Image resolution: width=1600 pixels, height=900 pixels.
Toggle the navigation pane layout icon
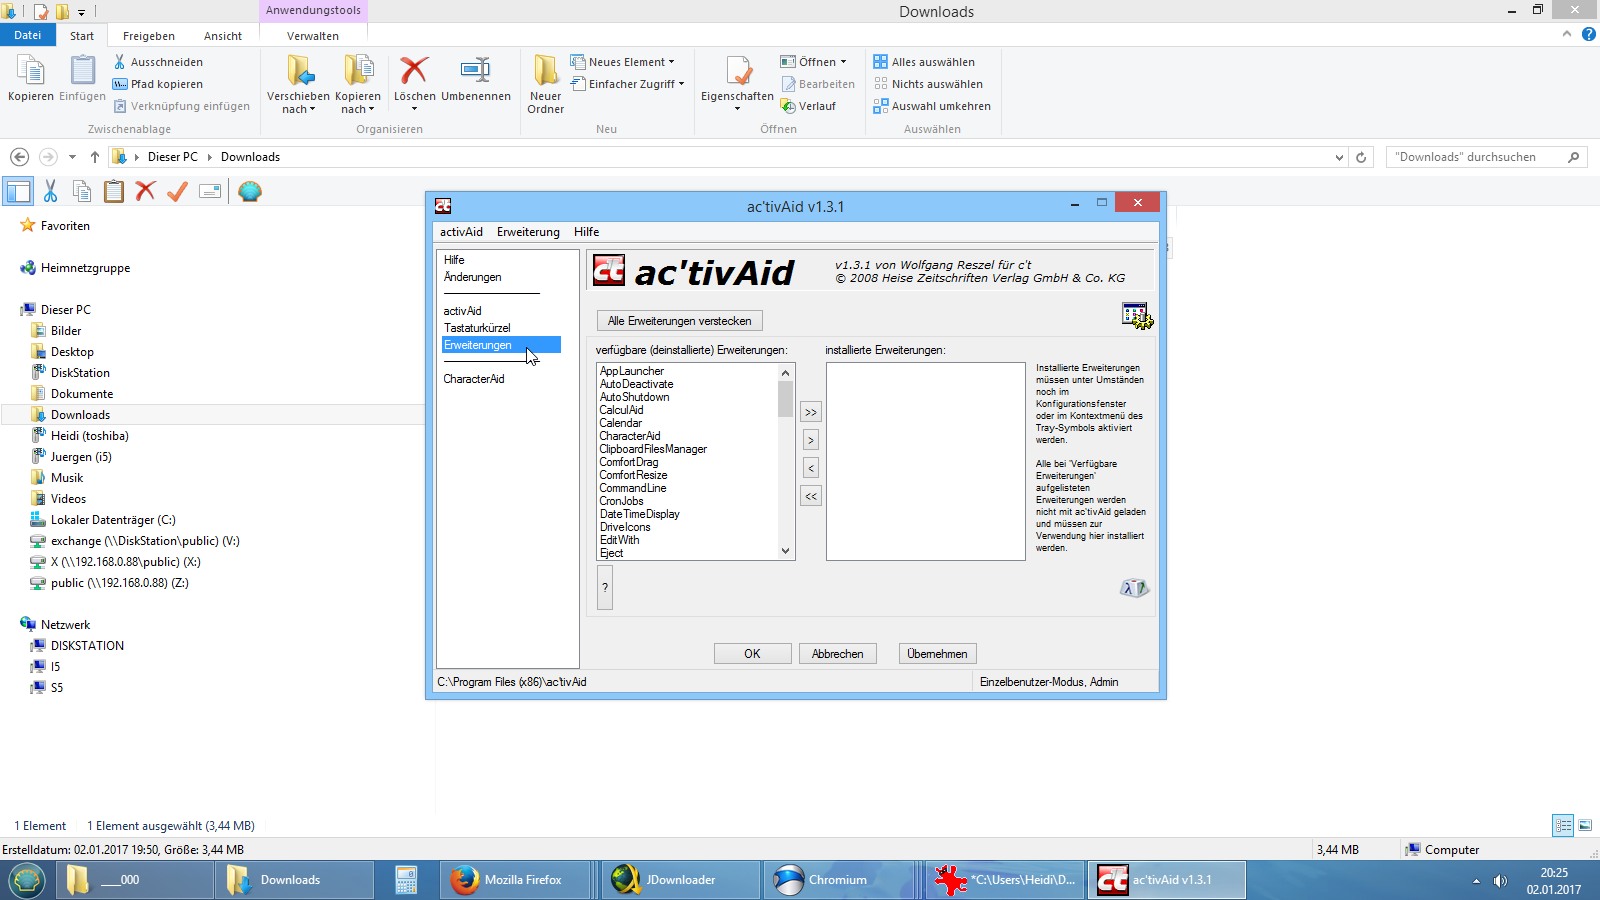18,192
